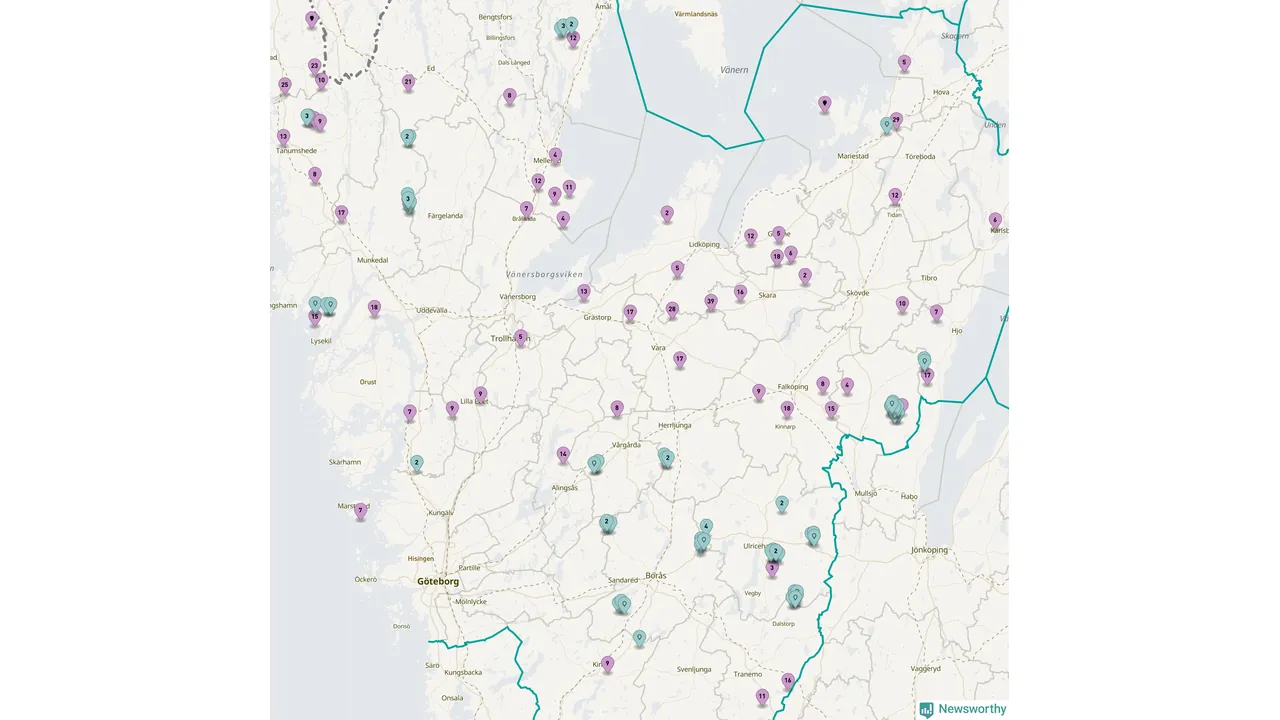Select marker 10 near Tibro
This screenshot has height=720, width=1280.
(x=902, y=304)
